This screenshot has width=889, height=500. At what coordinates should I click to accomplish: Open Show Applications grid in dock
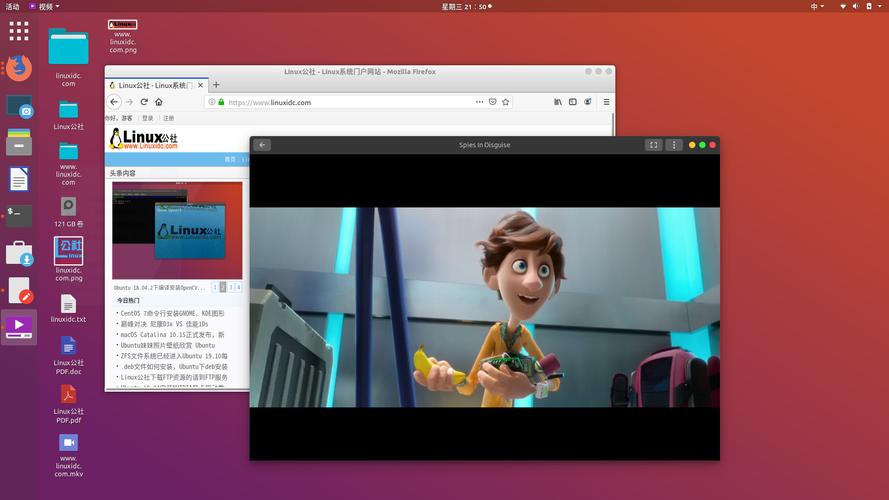tap(18, 31)
